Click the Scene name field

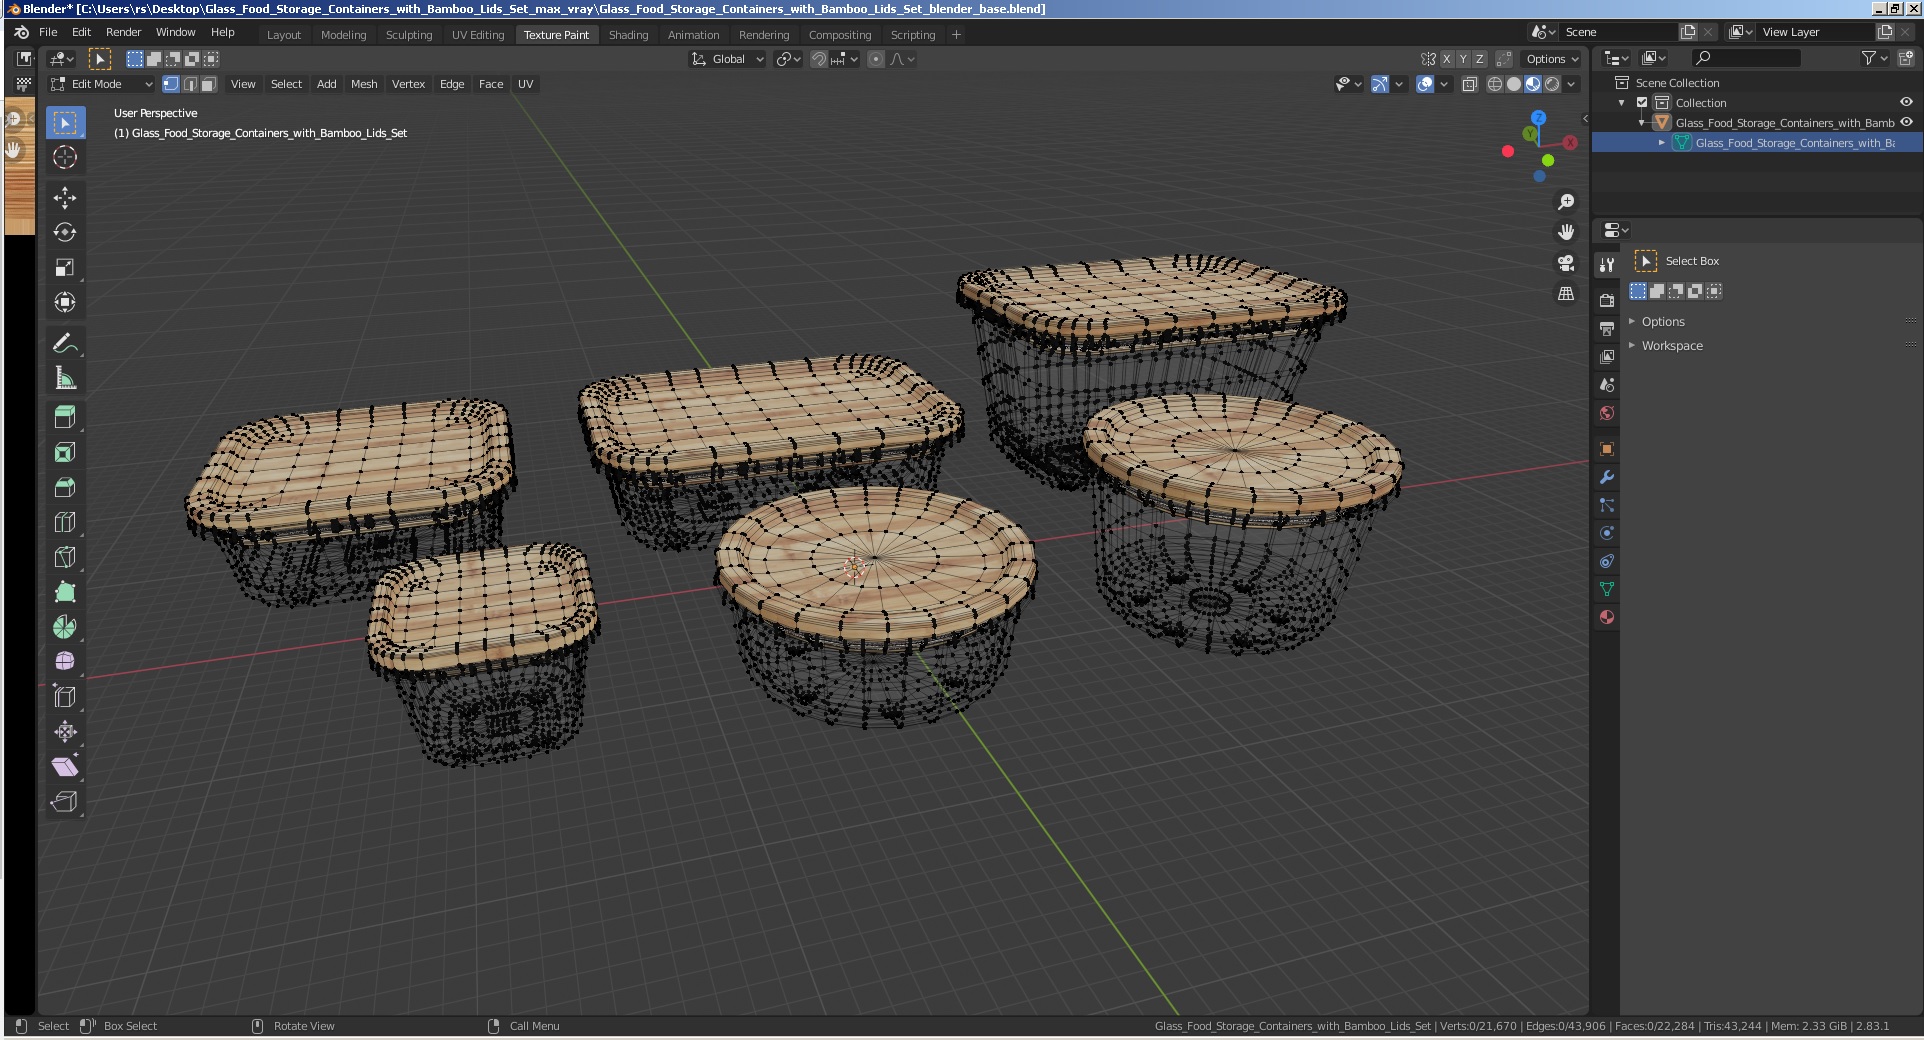1618,32
